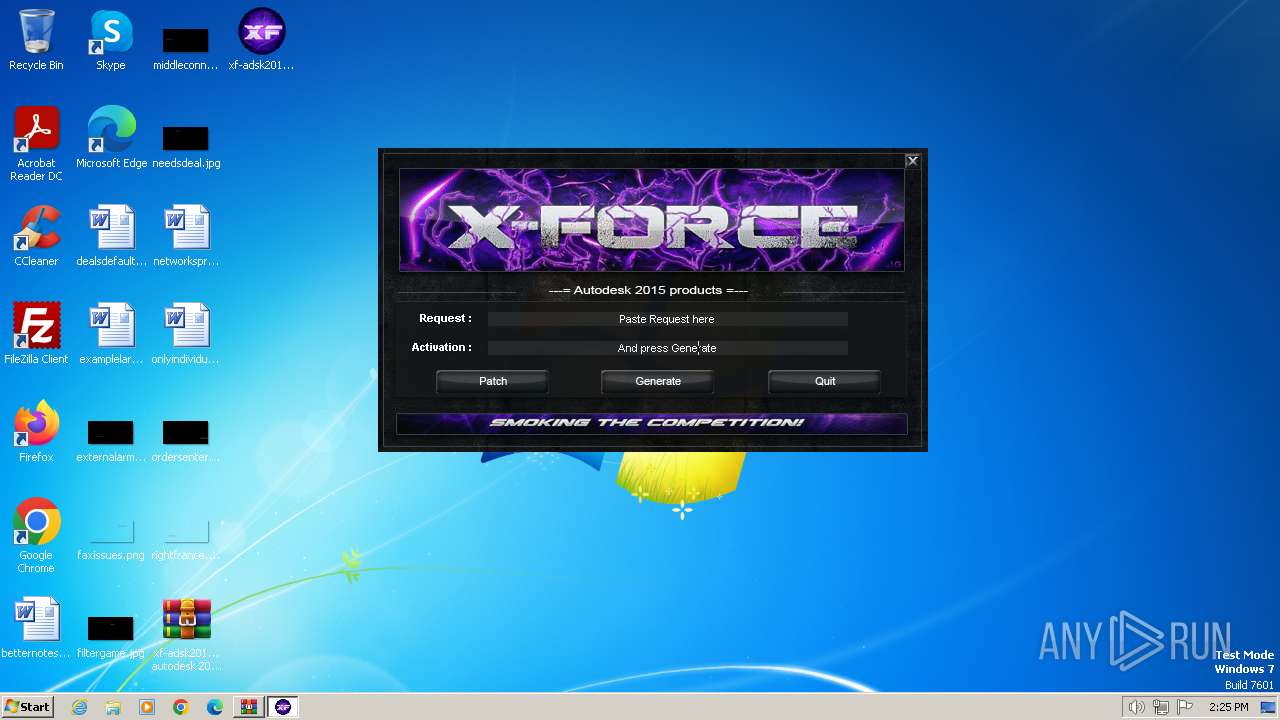Open Internet Explorer from the taskbar
This screenshot has height=720, width=1280.
coord(79,707)
